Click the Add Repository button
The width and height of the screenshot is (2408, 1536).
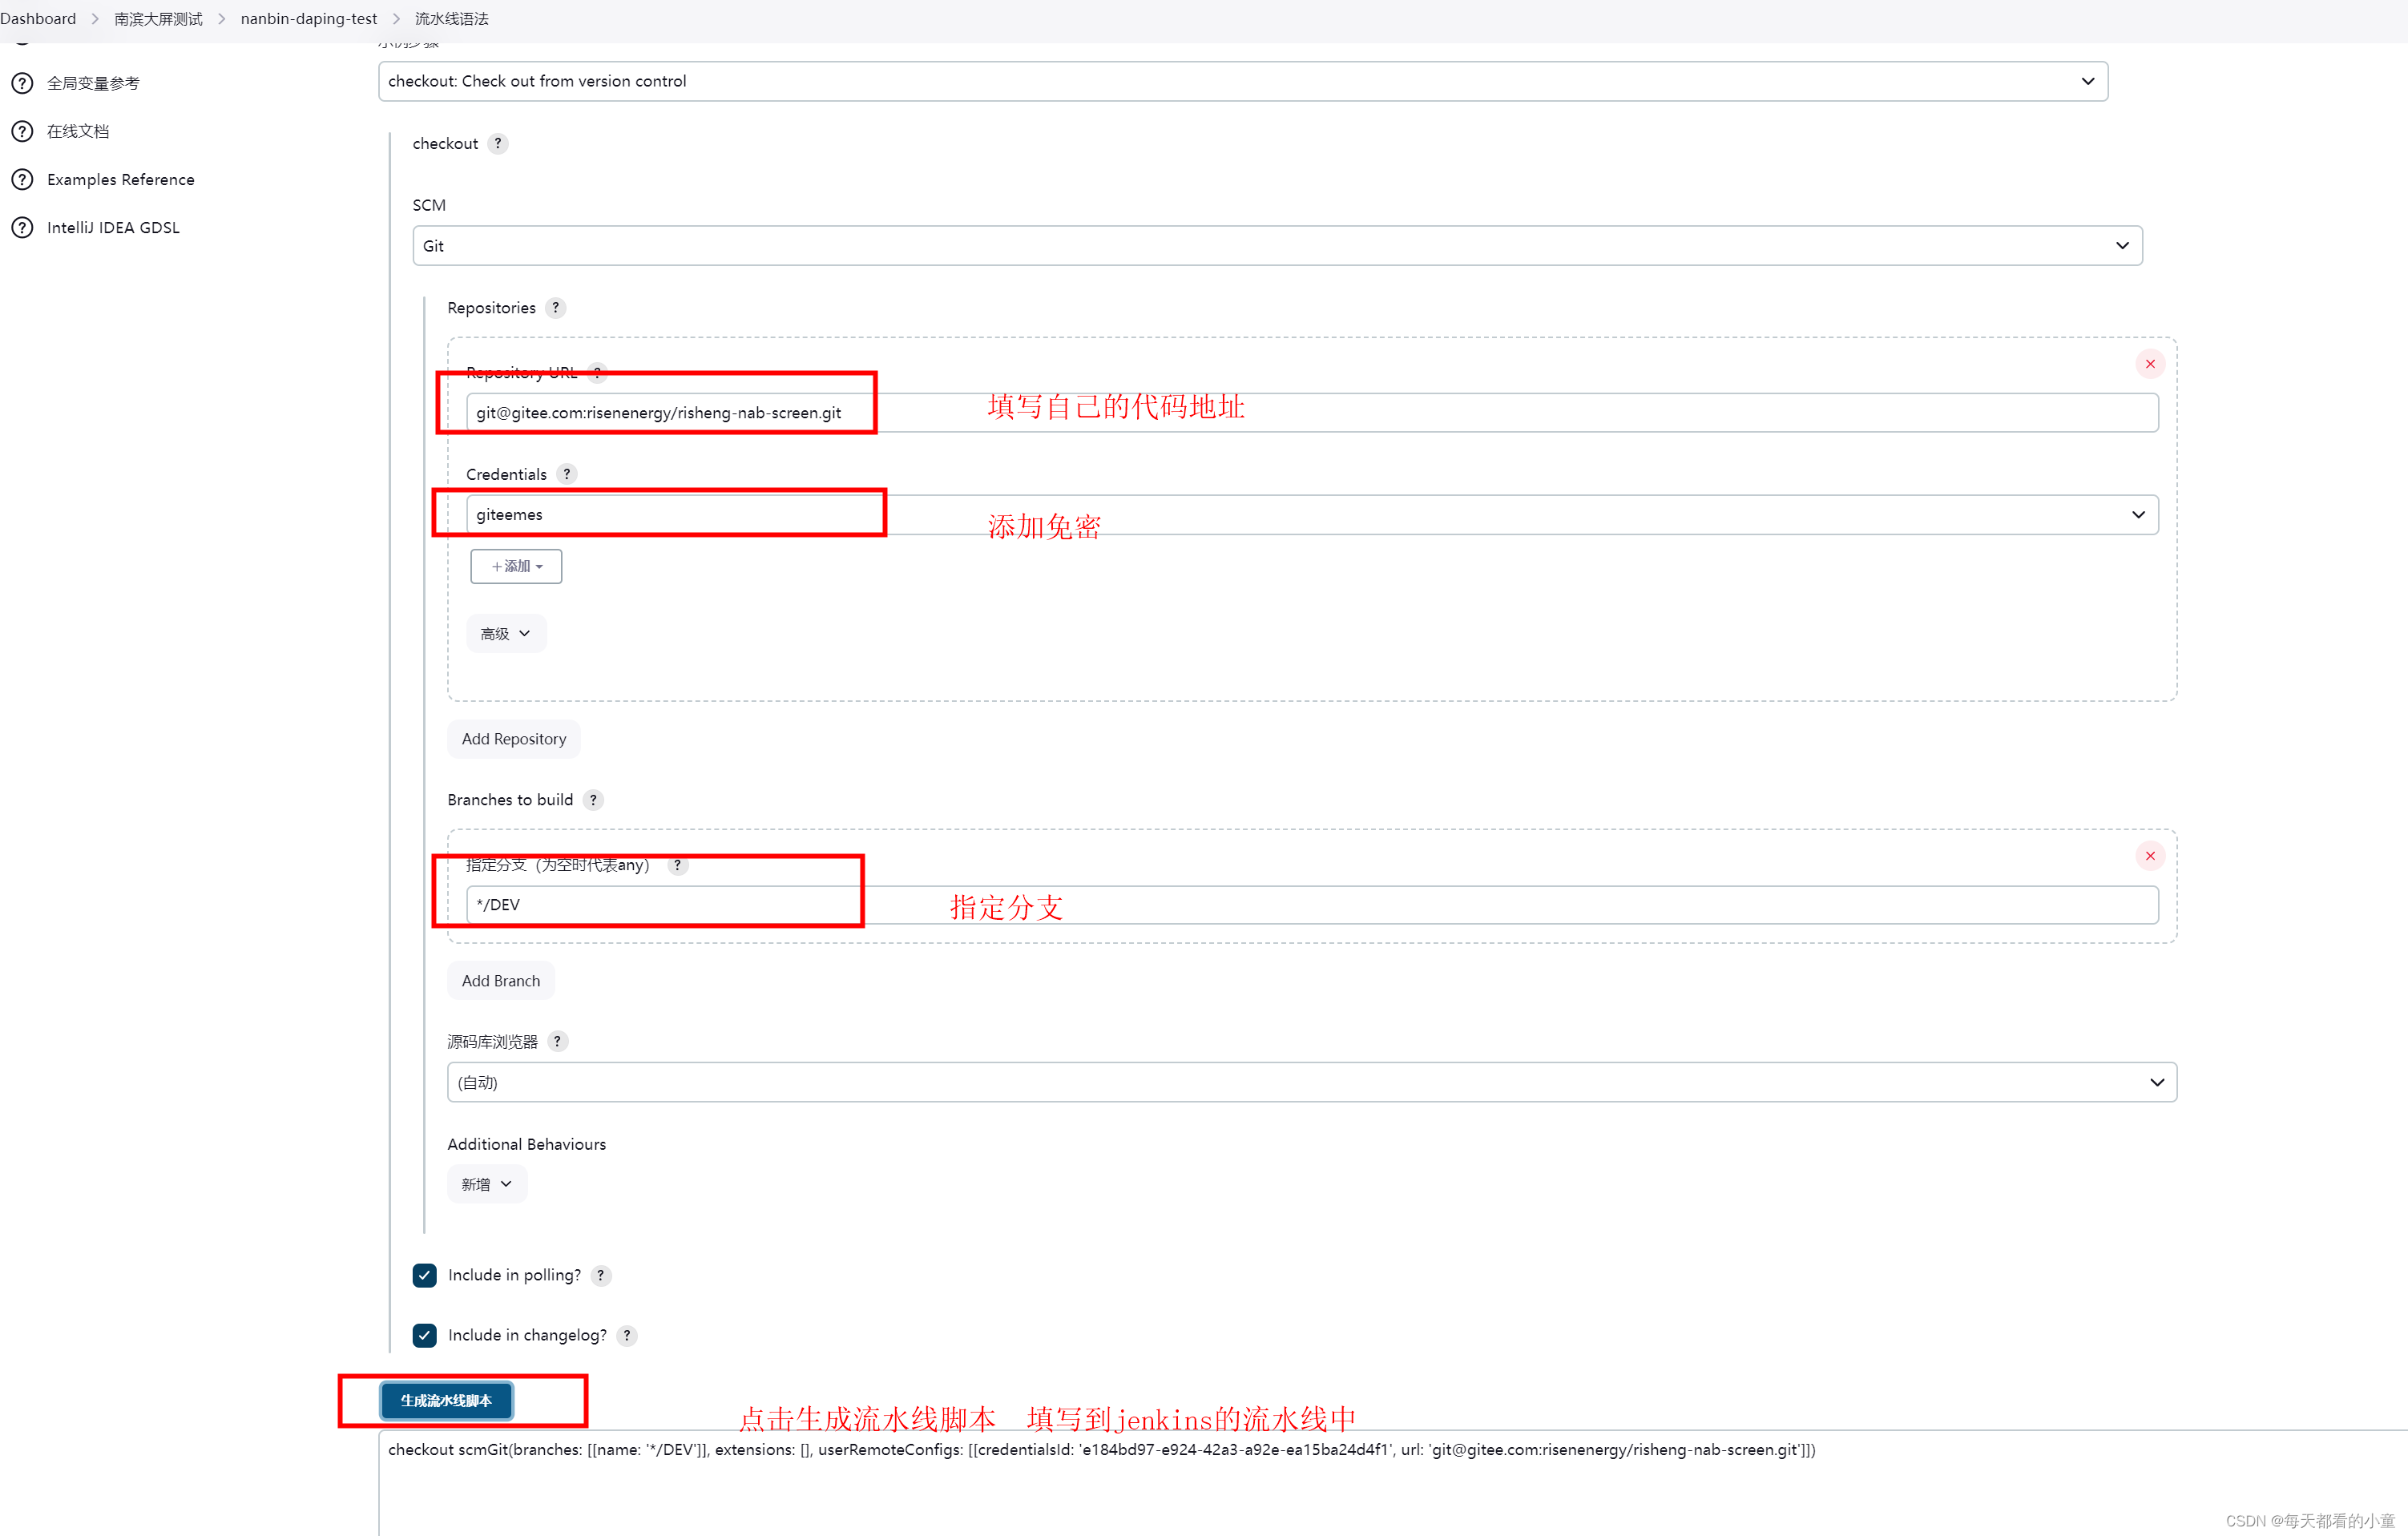513,738
